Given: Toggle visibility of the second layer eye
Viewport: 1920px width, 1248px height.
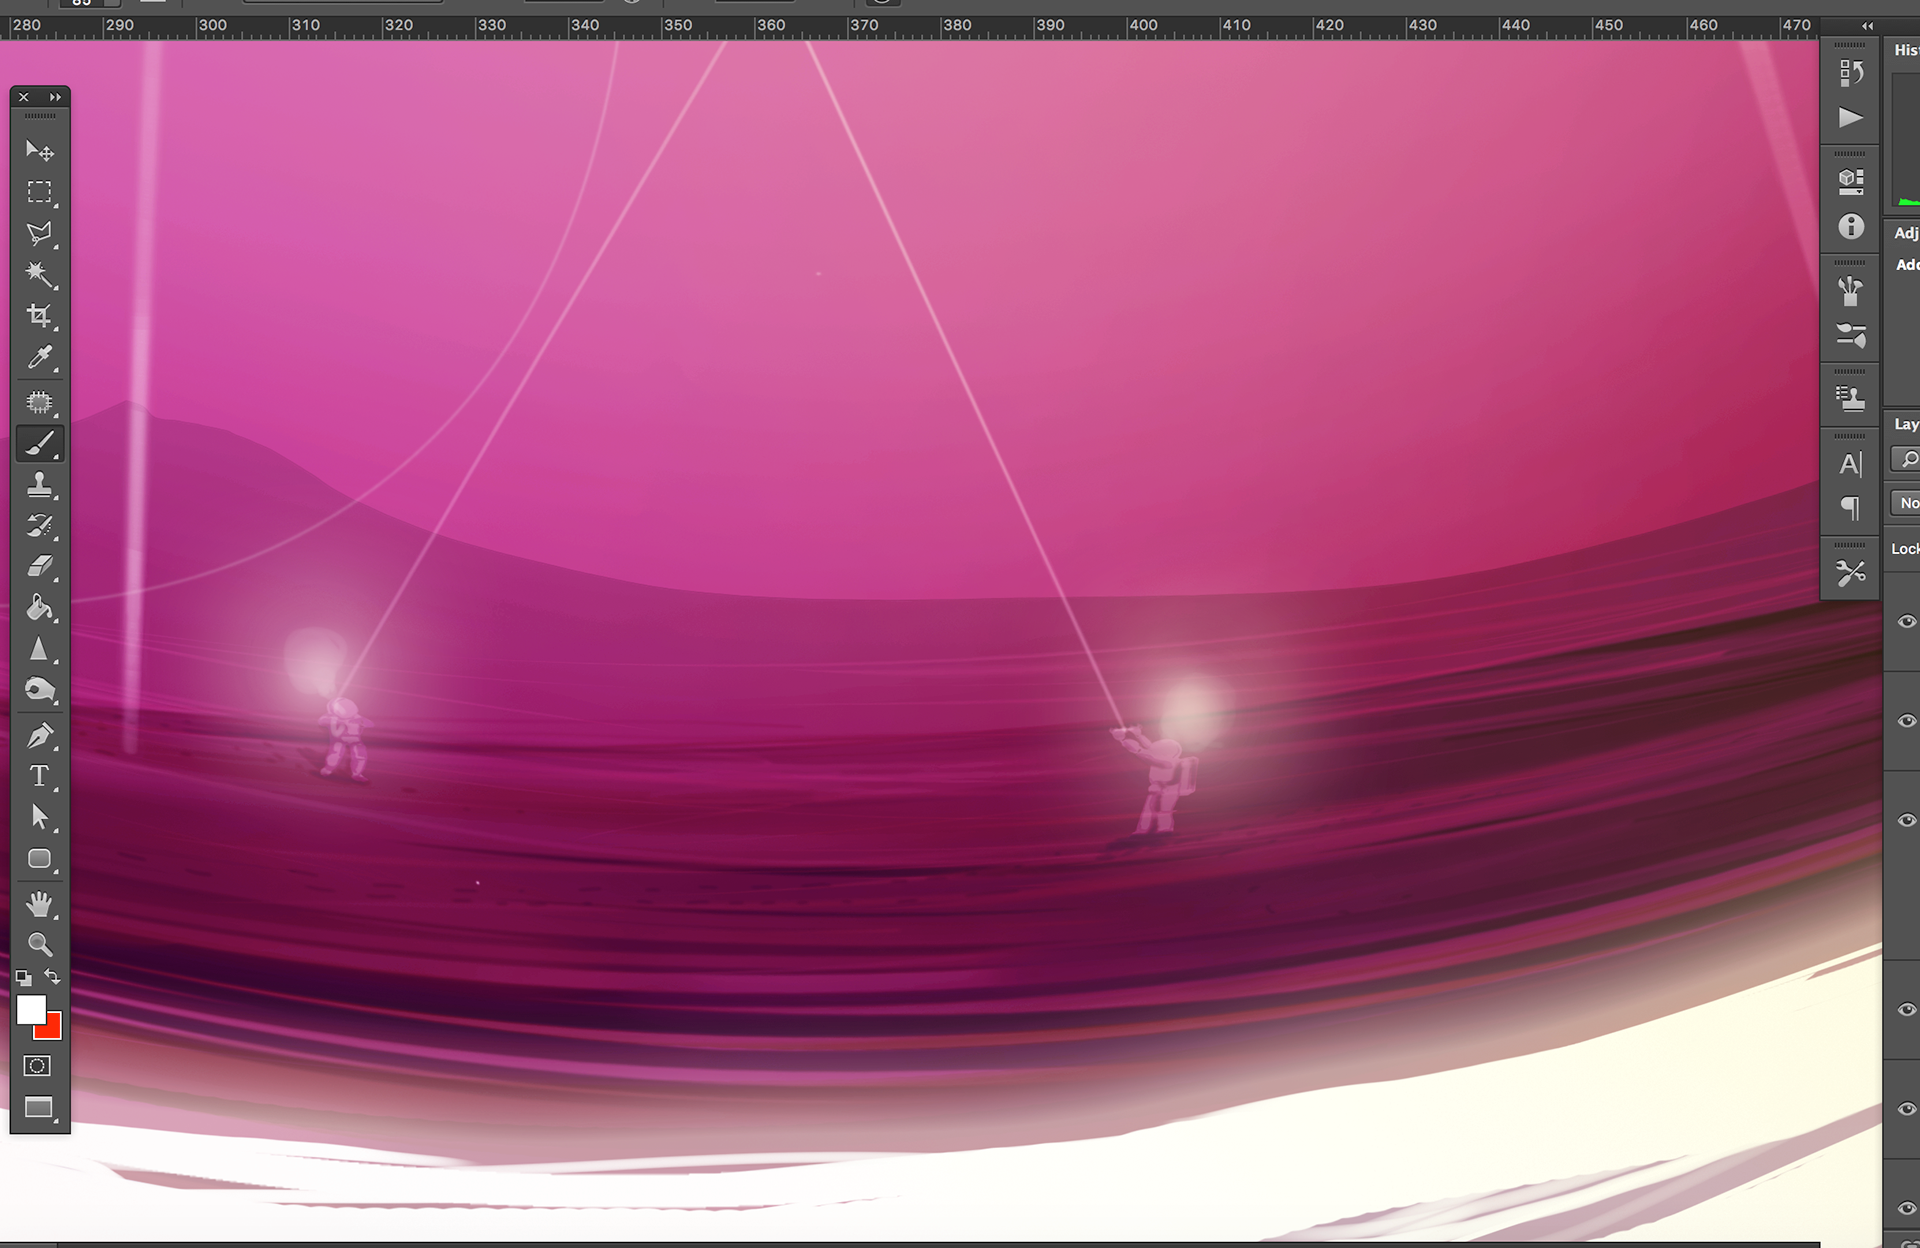Looking at the screenshot, I should (x=1906, y=720).
